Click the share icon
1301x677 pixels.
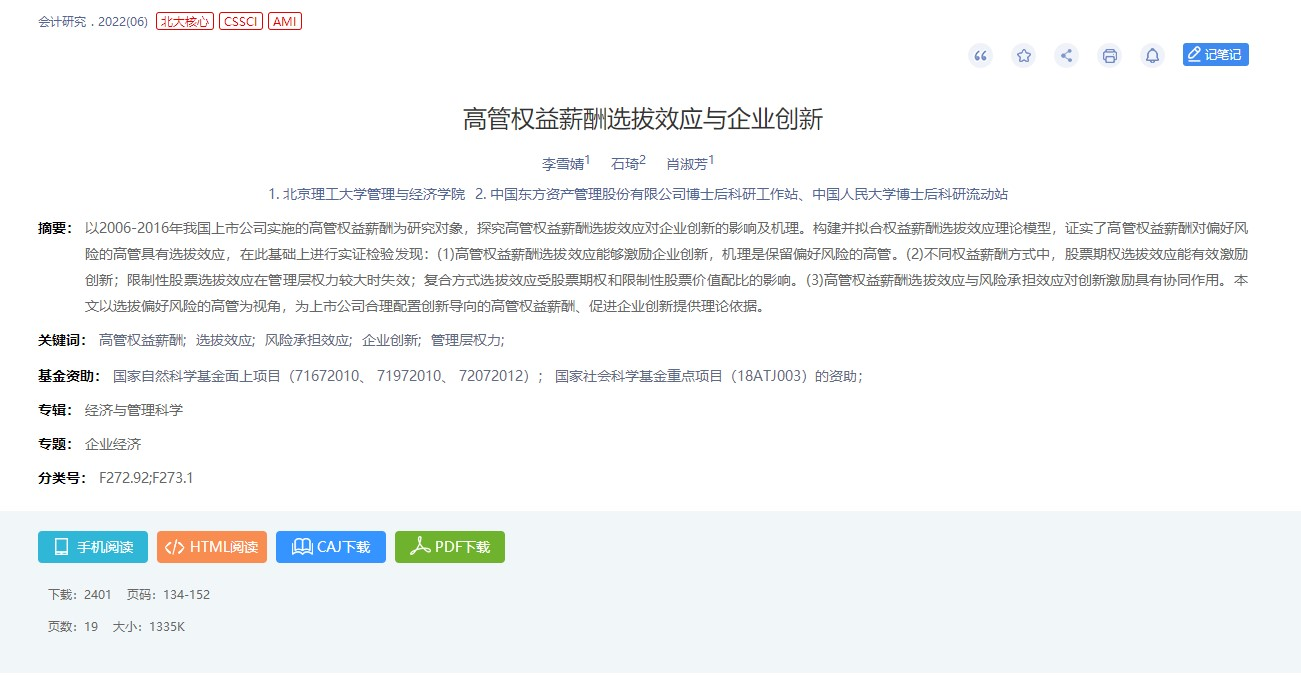click(x=1066, y=56)
